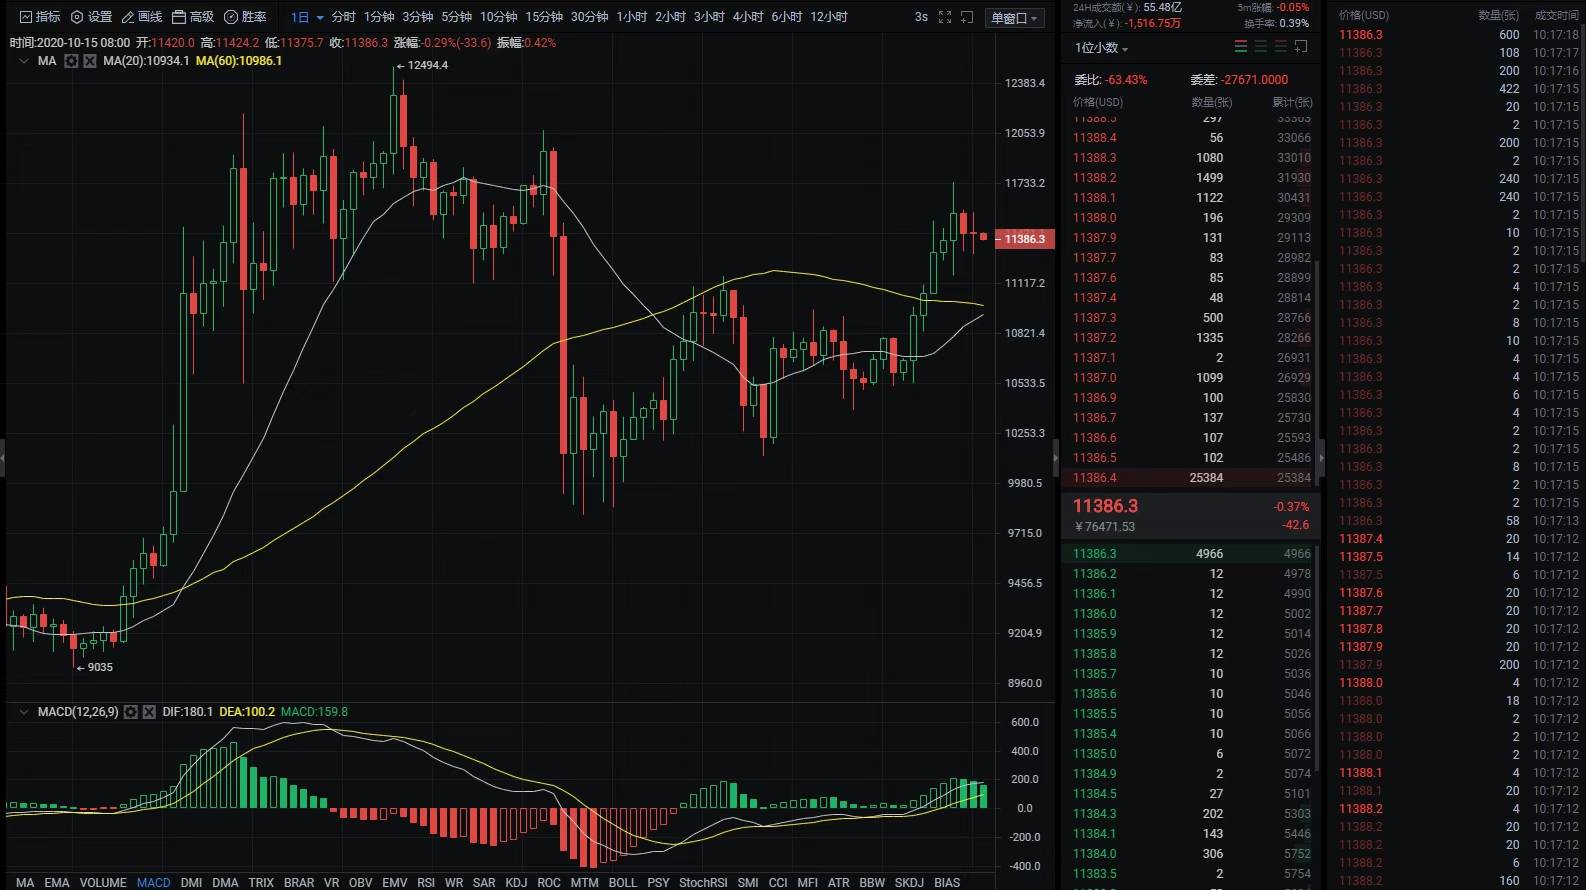Click the MA(20):10934.1 legend value
The width and height of the screenshot is (1586, 890).
coord(146,61)
